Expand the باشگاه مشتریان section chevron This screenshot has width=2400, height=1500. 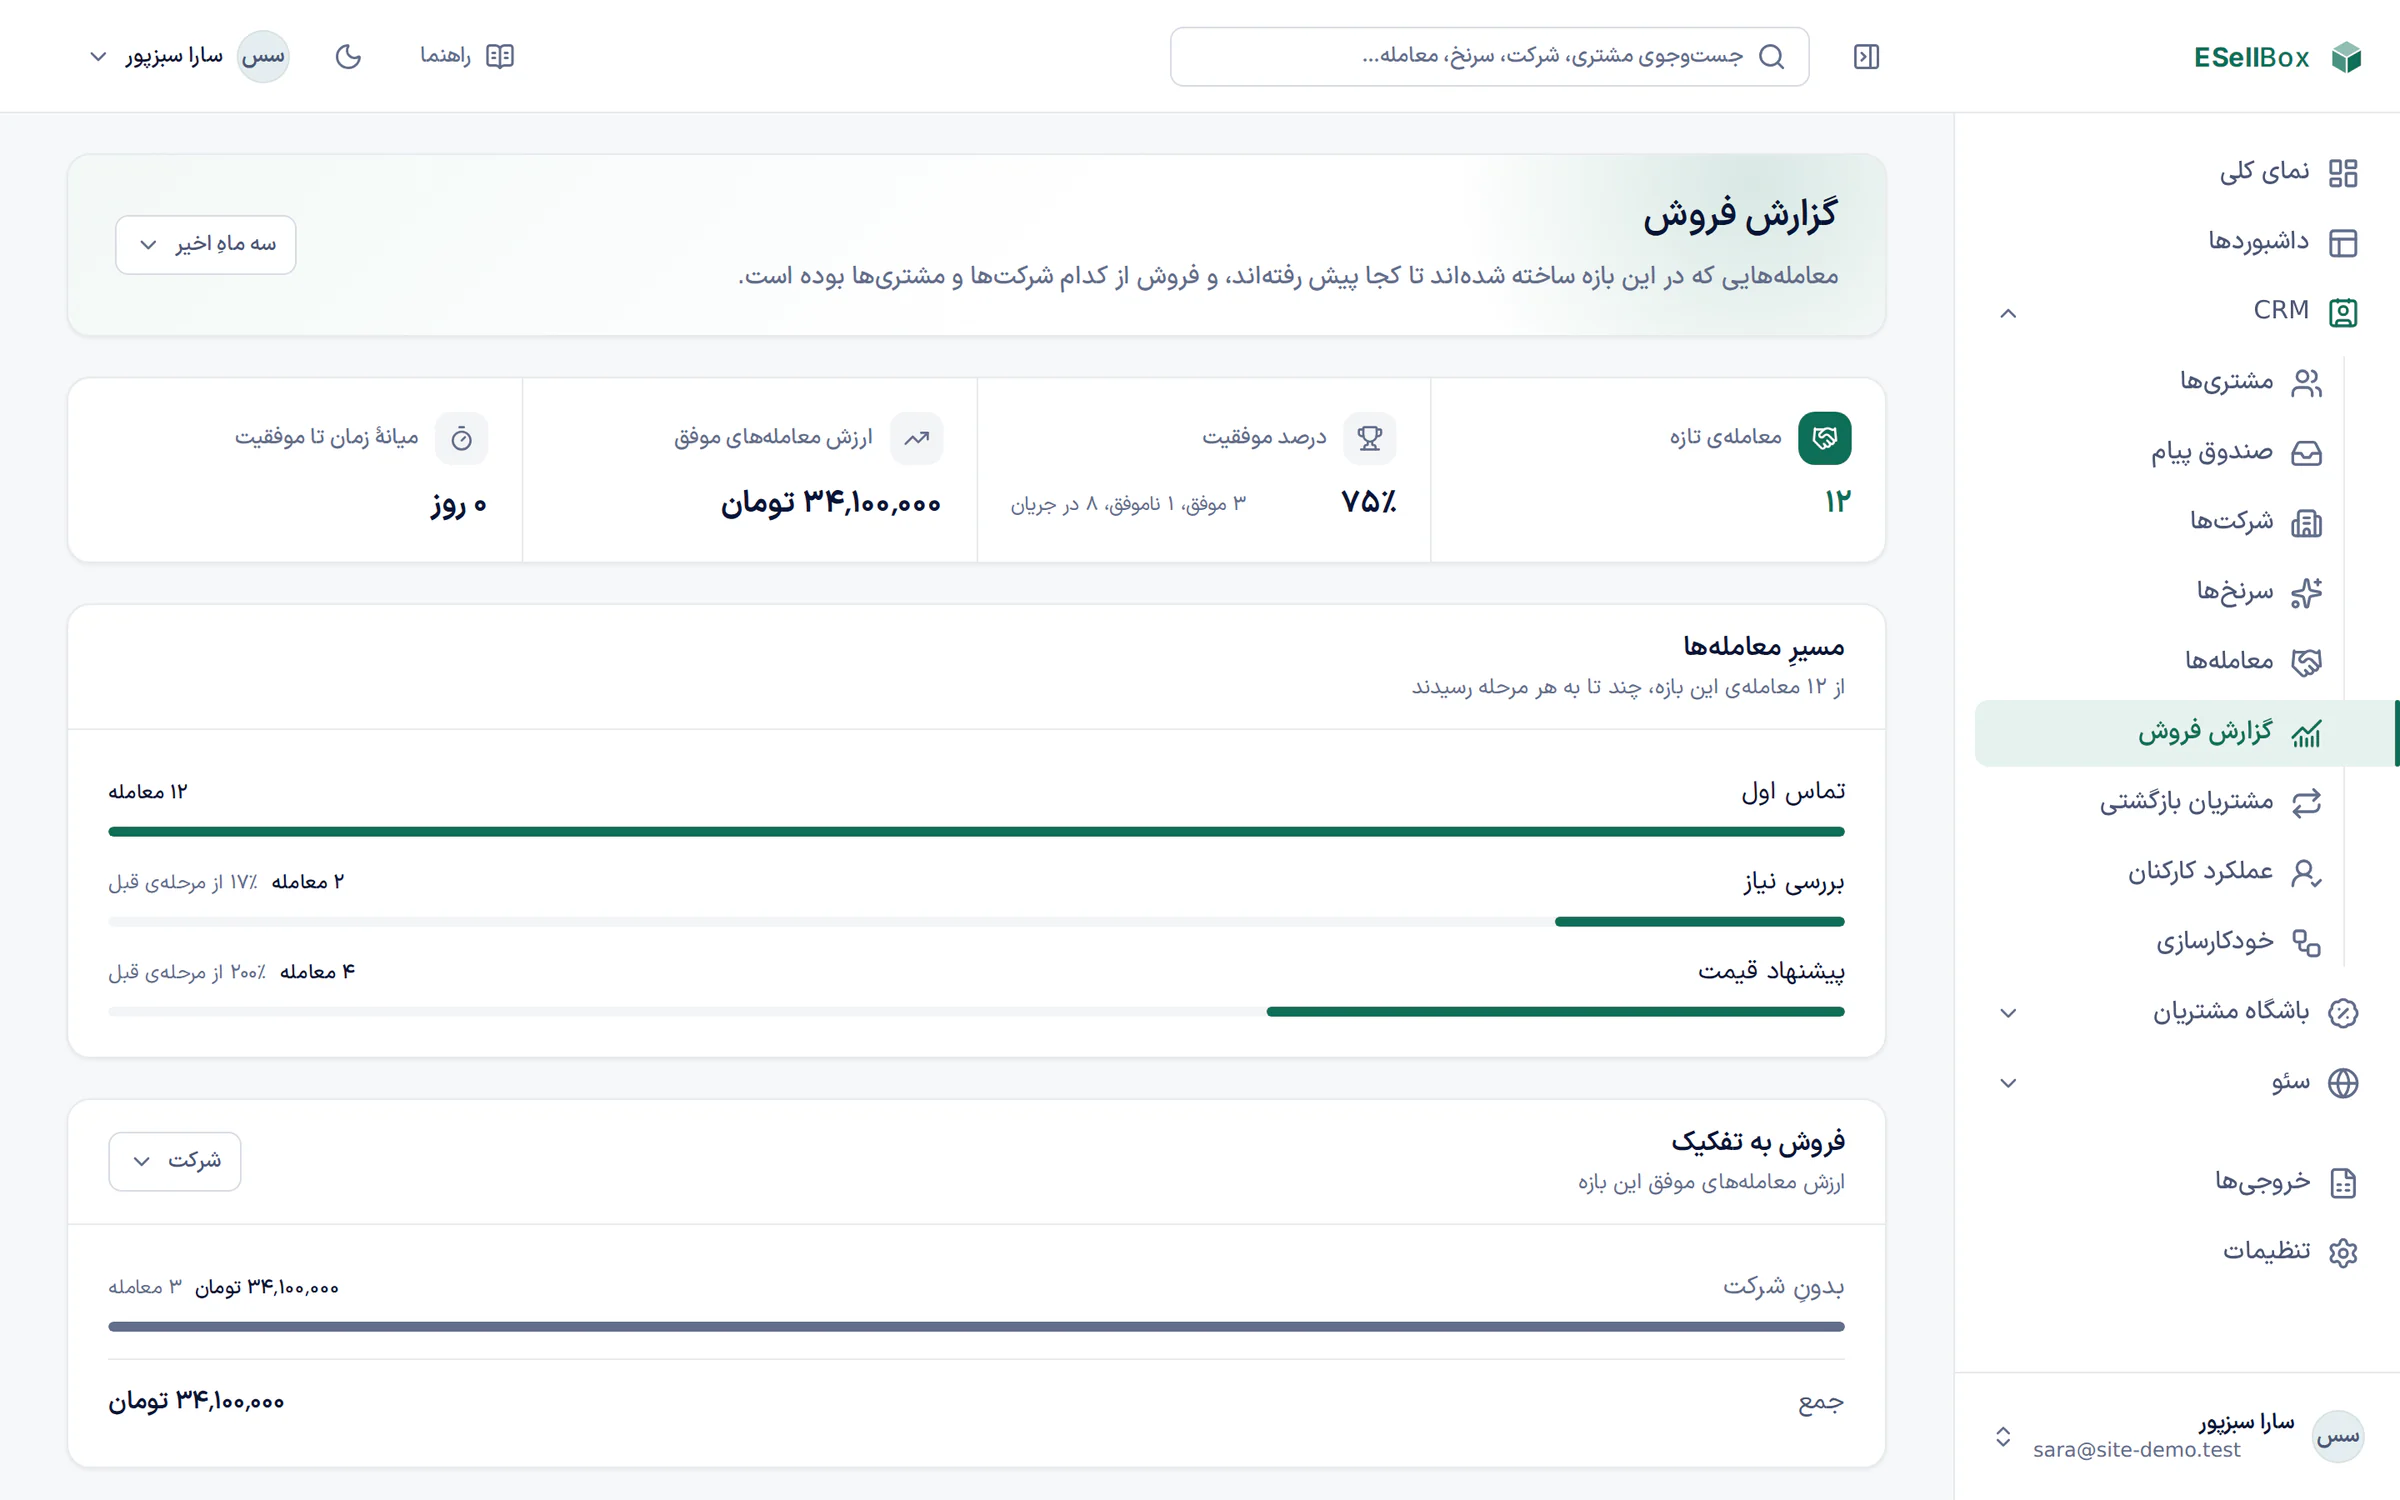pyautogui.click(x=2008, y=1013)
